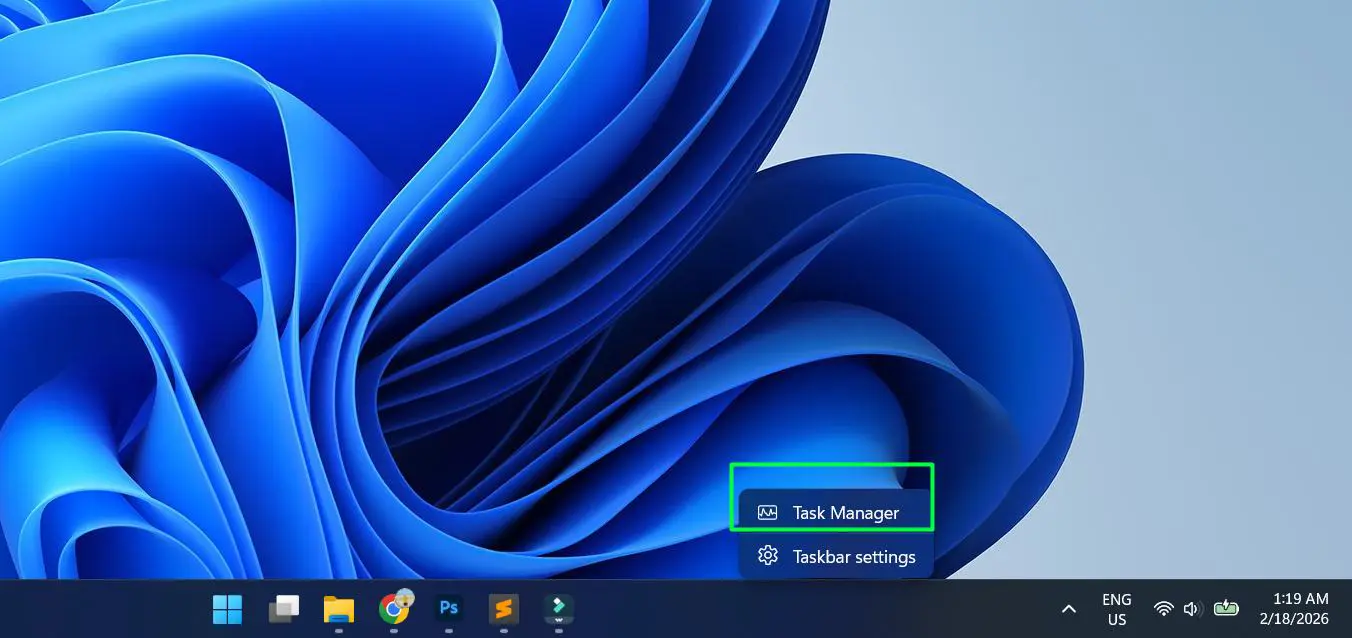Expand the hidden system tray icons
The height and width of the screenshot is (638, 1352).
(1068, 609)
